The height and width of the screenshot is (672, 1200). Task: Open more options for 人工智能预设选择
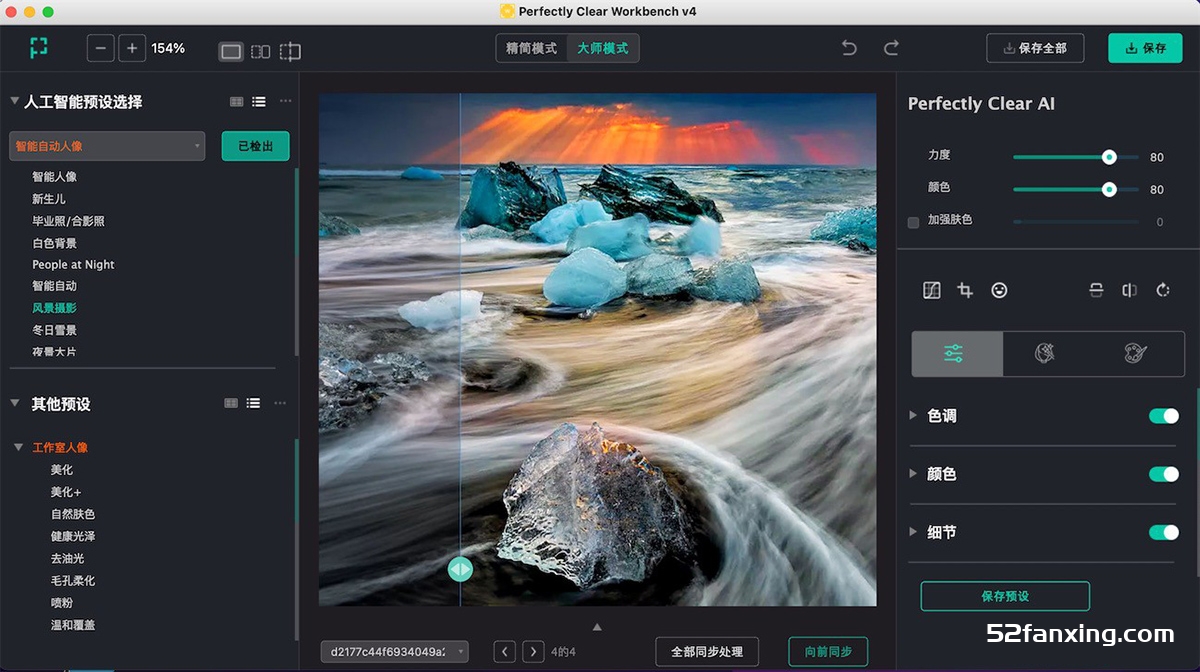(x=286, y=101)
